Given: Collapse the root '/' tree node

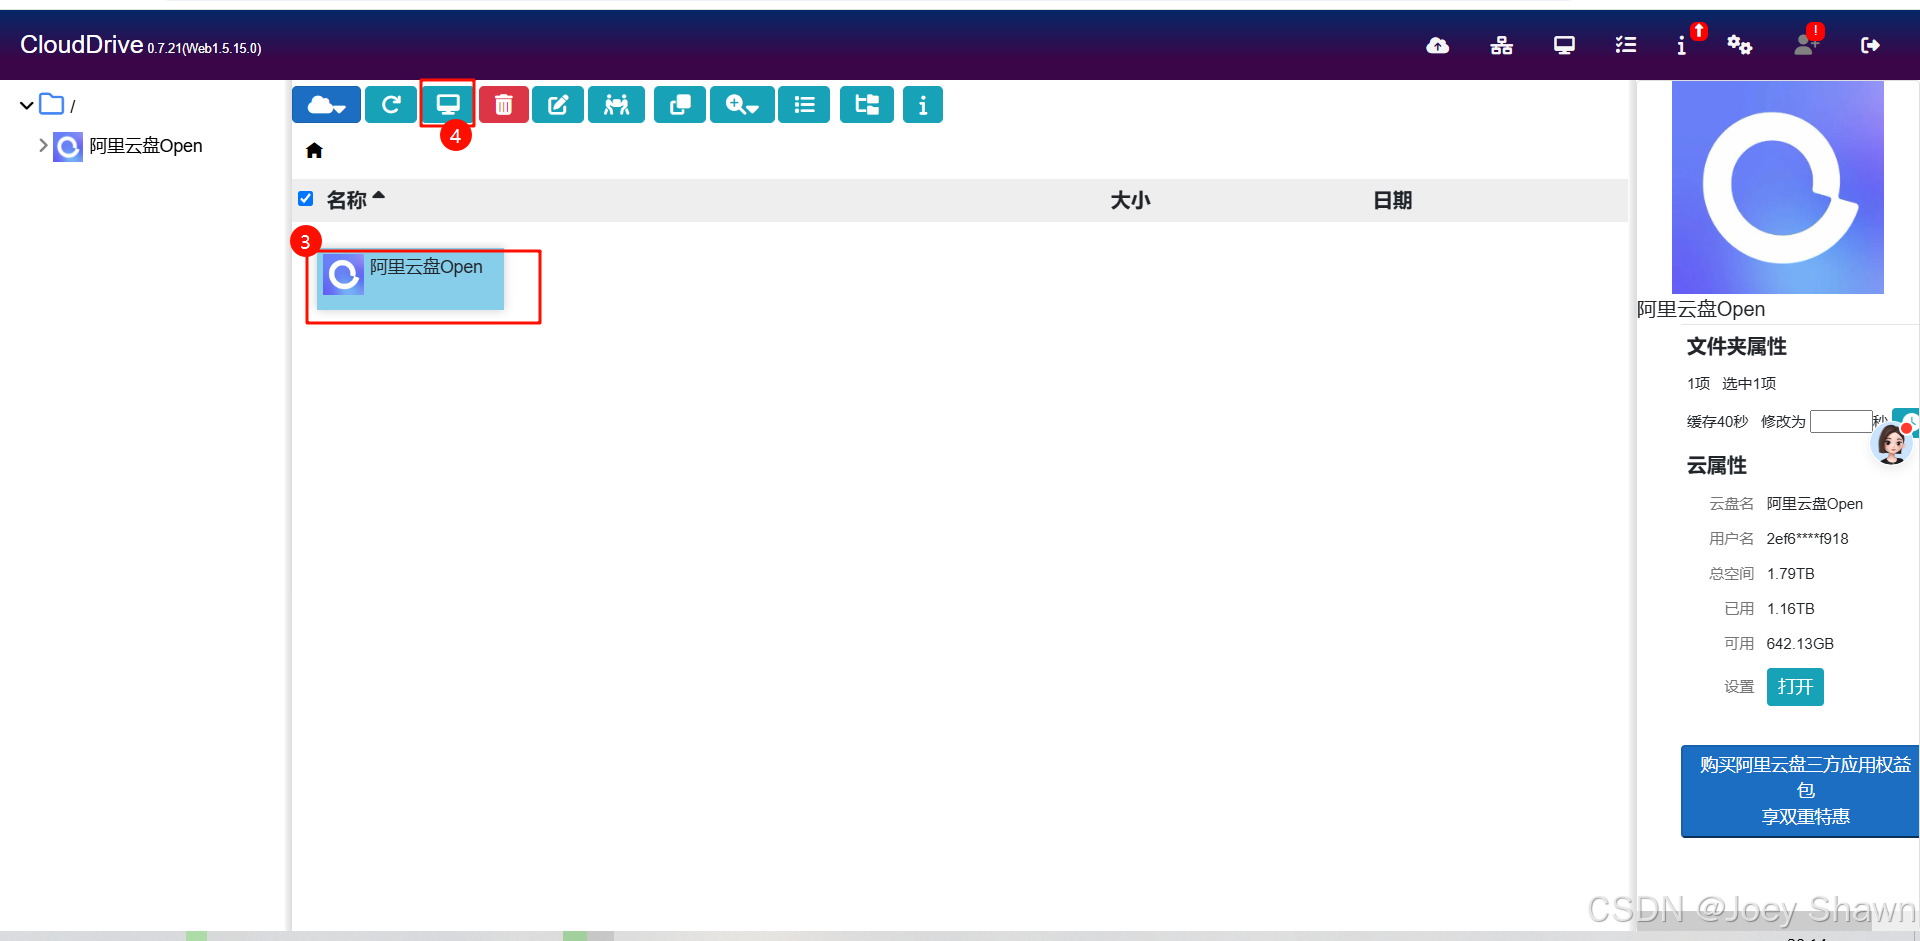Looking at the screenshot, I should click(x=27, y=105).
